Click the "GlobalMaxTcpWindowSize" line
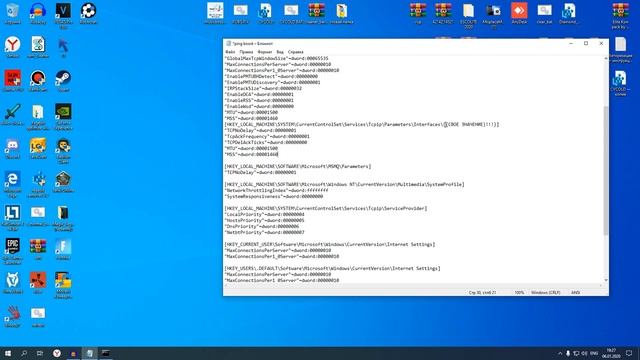The width and height of the screenshot is (640, 360). (x=276, y=58)
